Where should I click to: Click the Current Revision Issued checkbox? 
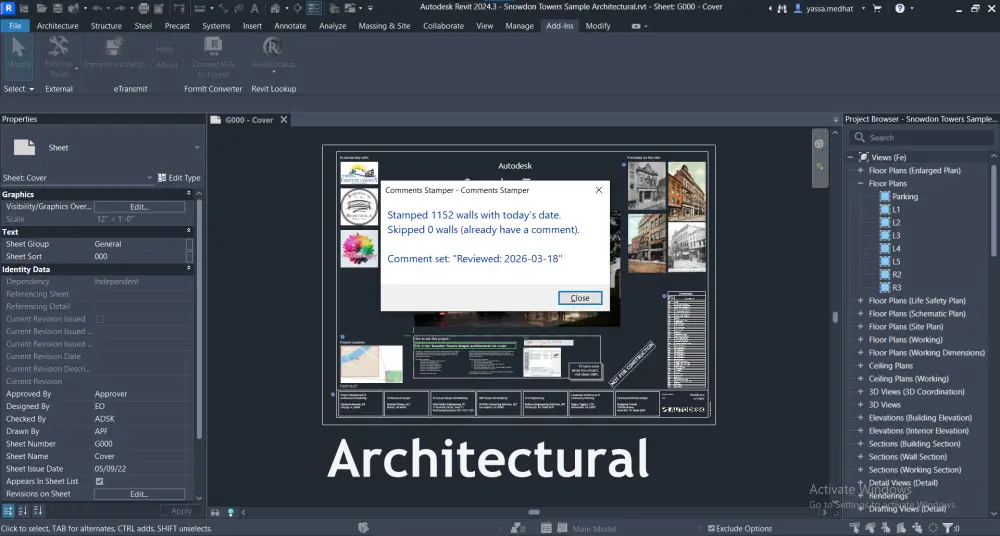[99, 319]
